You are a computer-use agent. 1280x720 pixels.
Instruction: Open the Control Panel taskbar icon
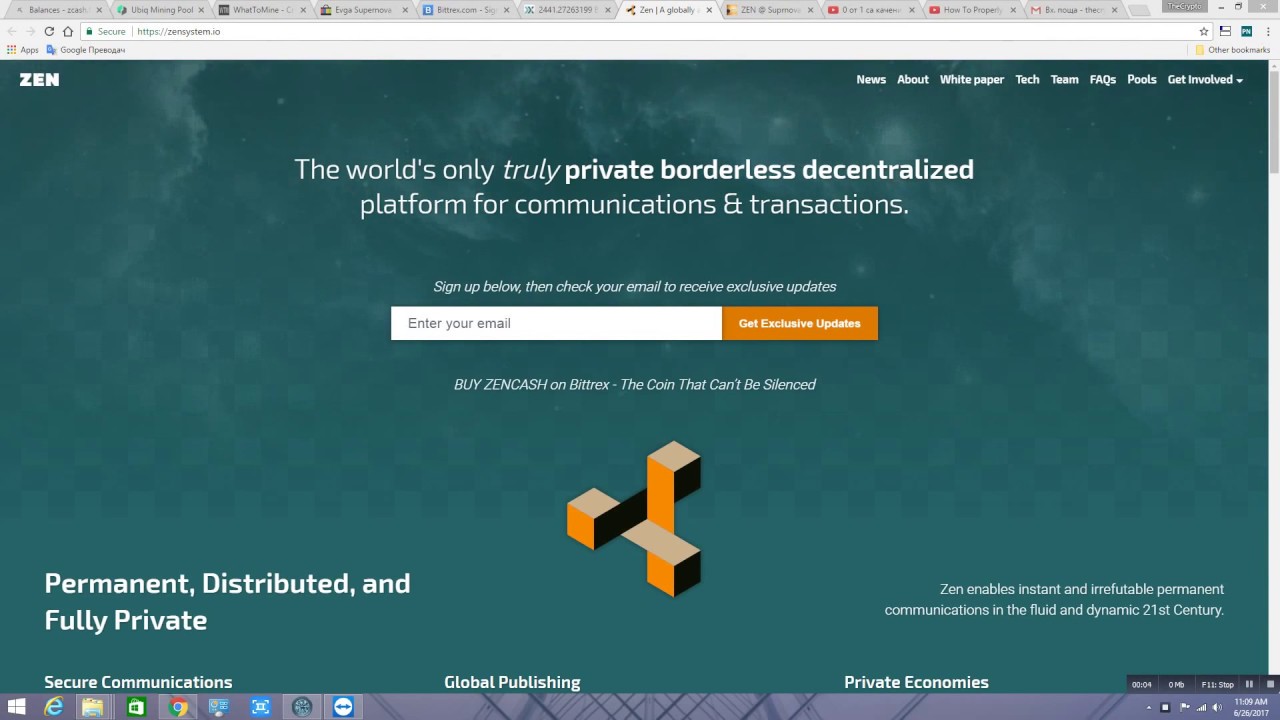pos(219,707)
